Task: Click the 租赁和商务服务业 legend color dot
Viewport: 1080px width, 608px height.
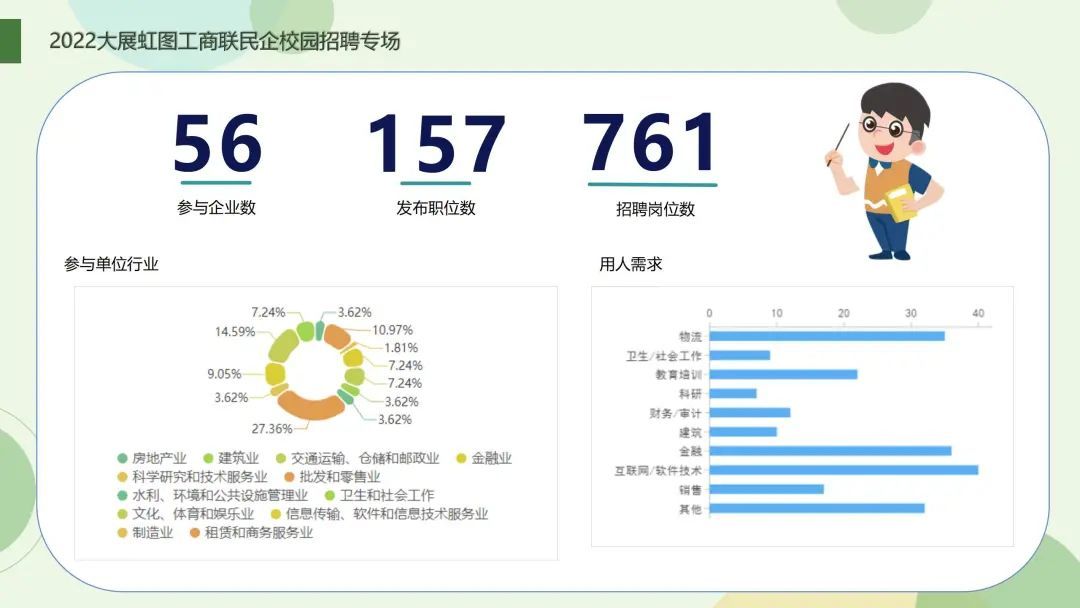Action: [x=195, y=532]
